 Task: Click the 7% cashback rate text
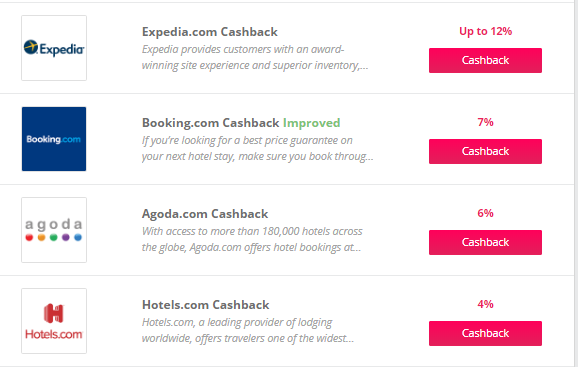point(485,122)
